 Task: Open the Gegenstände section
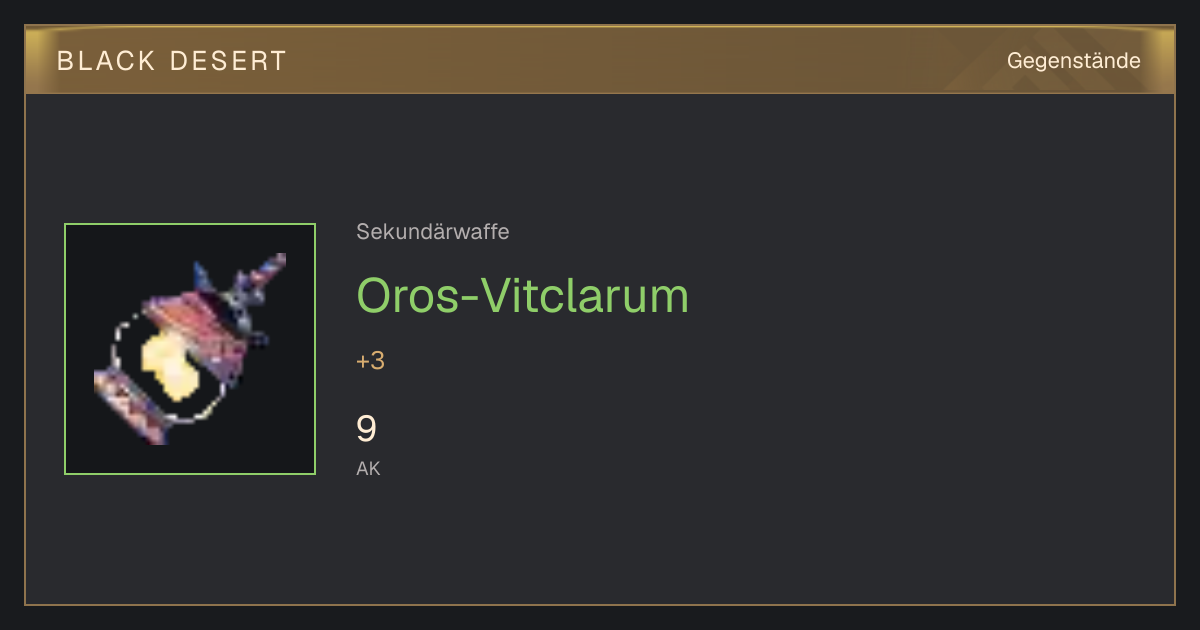[x=1073, y=61]
